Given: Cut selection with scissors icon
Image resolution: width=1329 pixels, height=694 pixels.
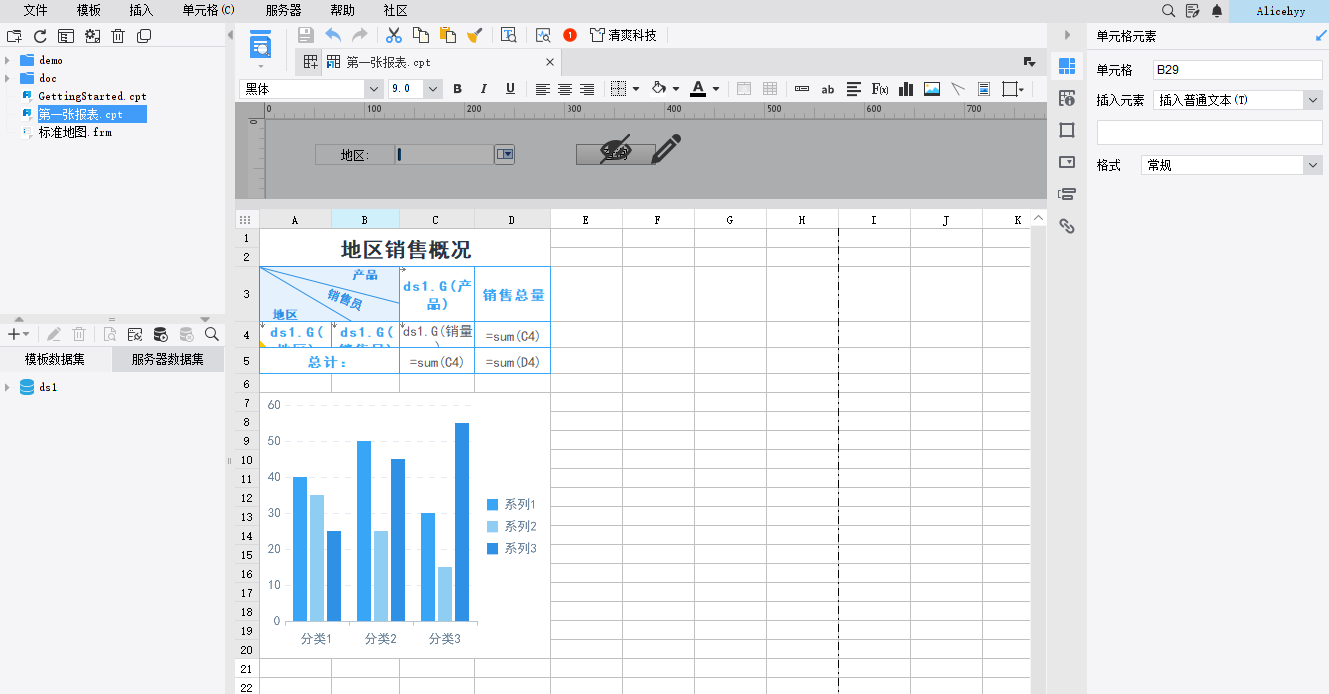Looking at the screenshot, I should coord(394,35).
